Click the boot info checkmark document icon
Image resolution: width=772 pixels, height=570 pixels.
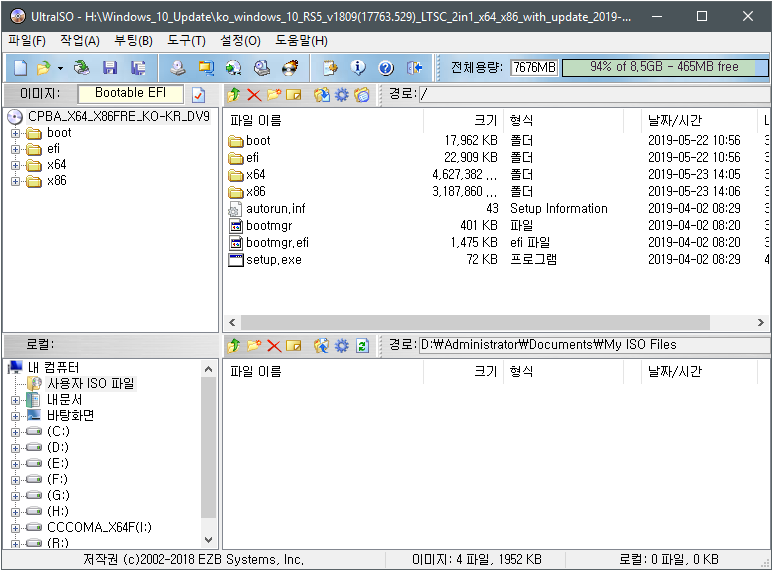(x=199, y=95)
